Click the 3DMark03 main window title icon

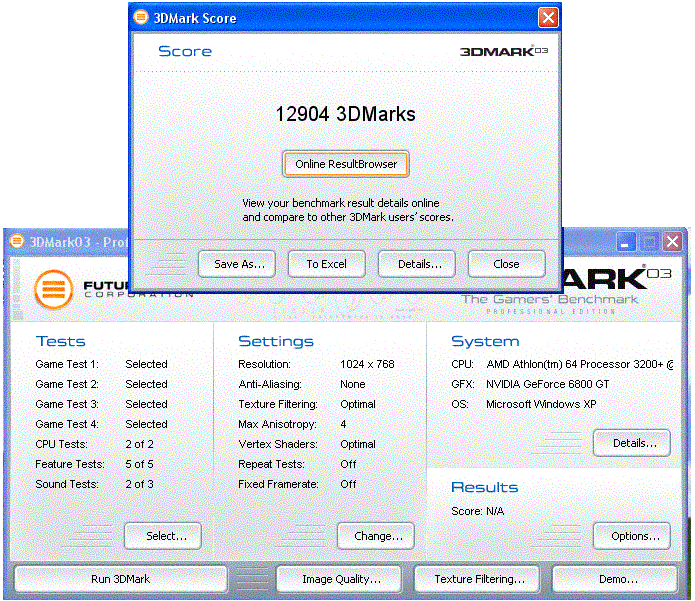17,241
